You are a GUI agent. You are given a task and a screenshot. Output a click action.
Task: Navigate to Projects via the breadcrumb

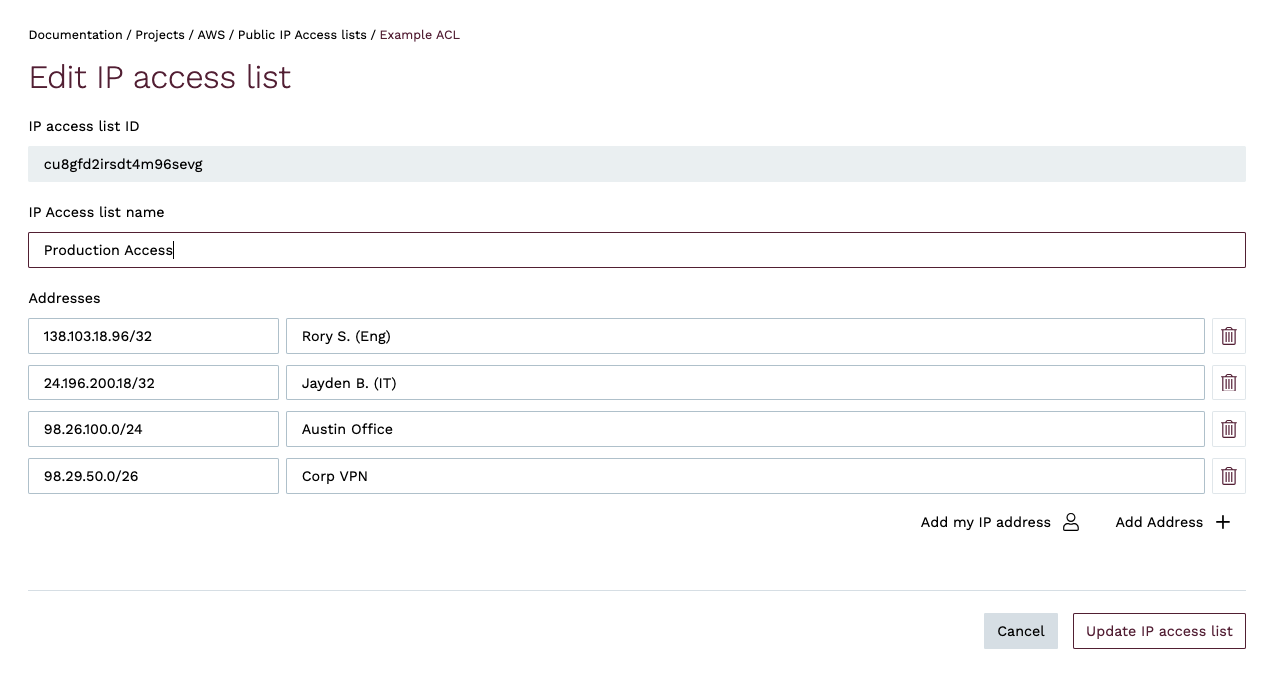pos(160,34)
